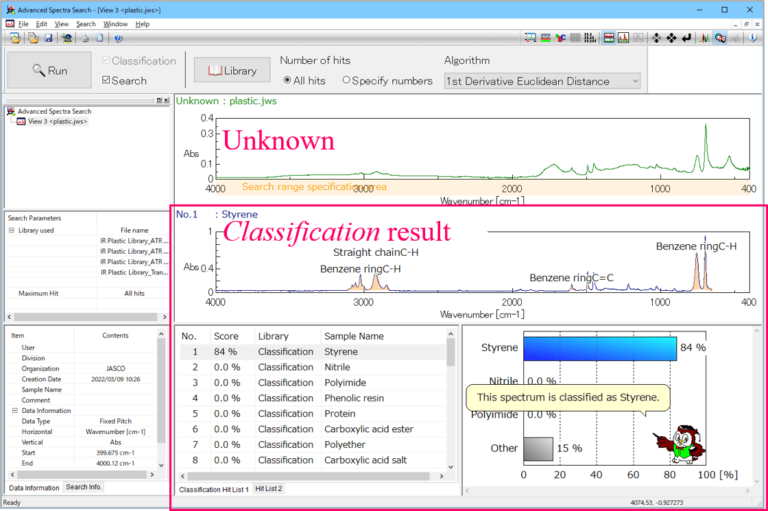Screen dimensions: 768x511
Task: Open the Edit menu
Action: point(42,24)
